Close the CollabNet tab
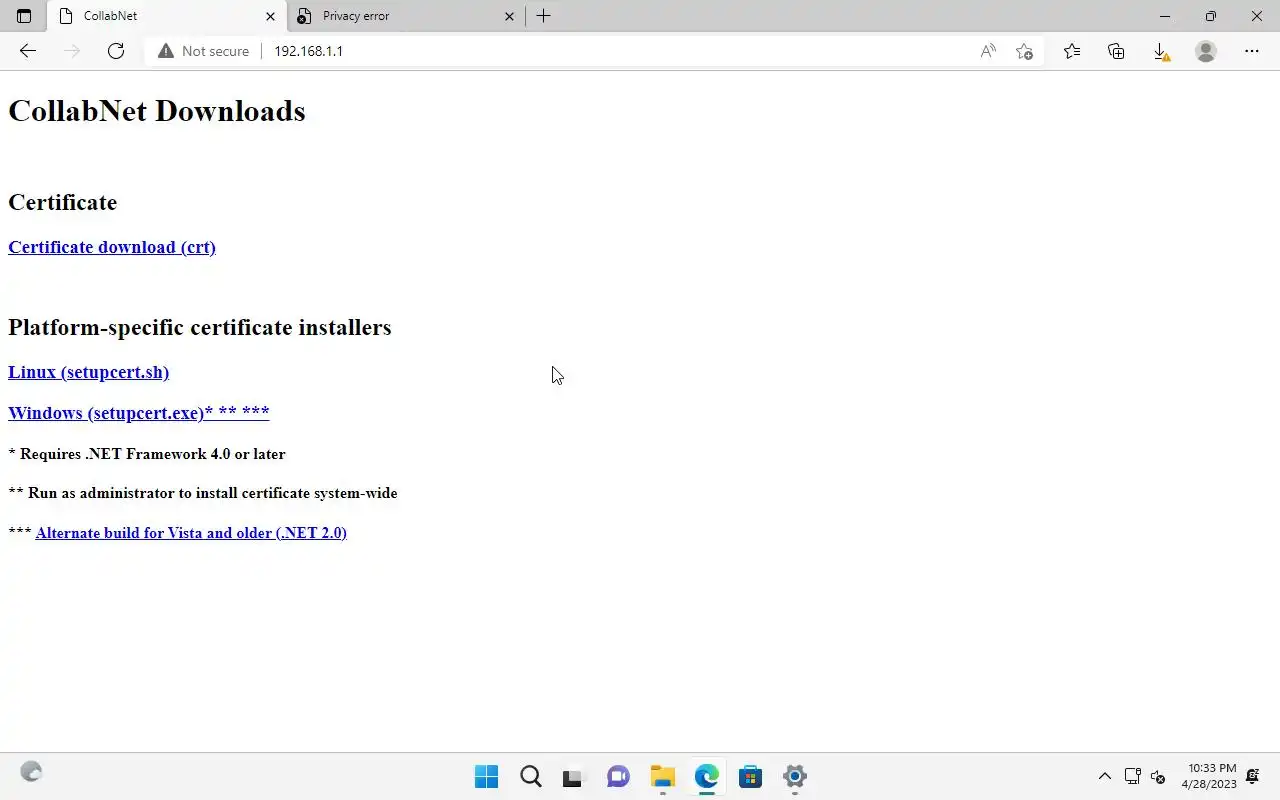The height and width of the screenshot is (800, 1280). pyautogui.click(x=270, y=16)
